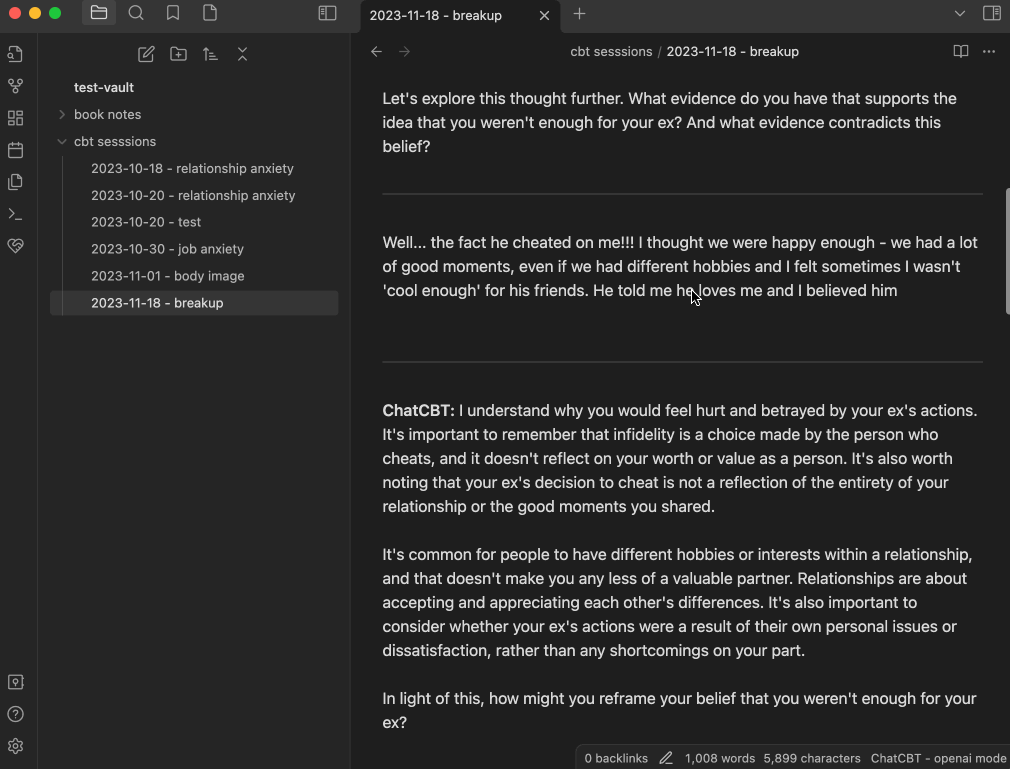Open the 2023-10-30 - job anxiety note

pyautogui.click(x=194, y=249)
